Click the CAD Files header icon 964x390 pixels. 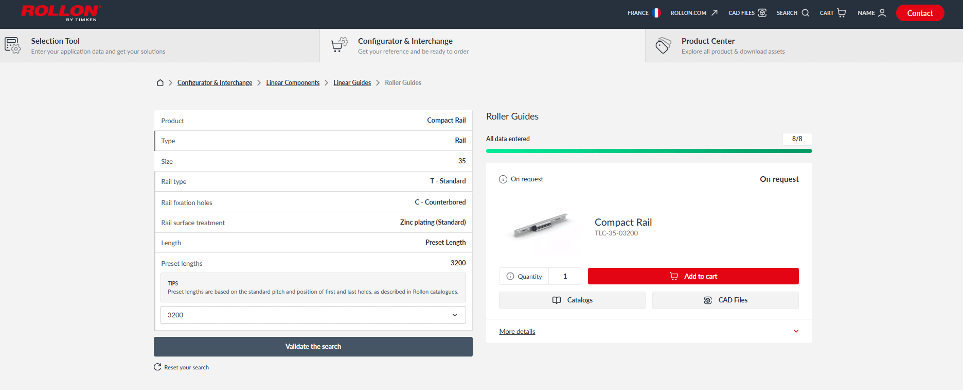[x=762, y=12]
